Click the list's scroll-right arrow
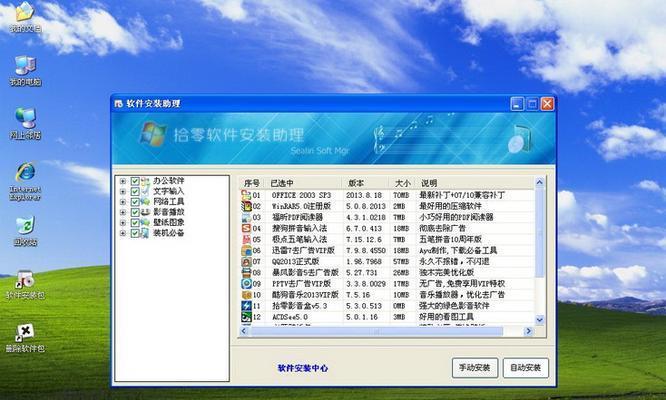The width and height of the screenshot is (666, 400). coord(528,331)
